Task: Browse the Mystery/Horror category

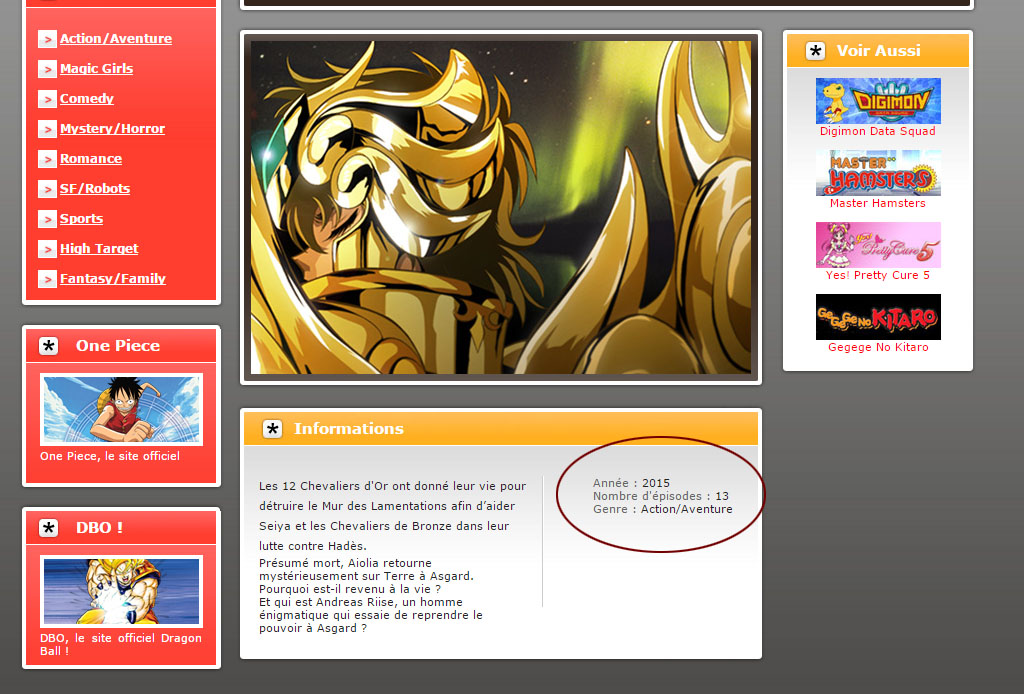Action: point(112,129)
